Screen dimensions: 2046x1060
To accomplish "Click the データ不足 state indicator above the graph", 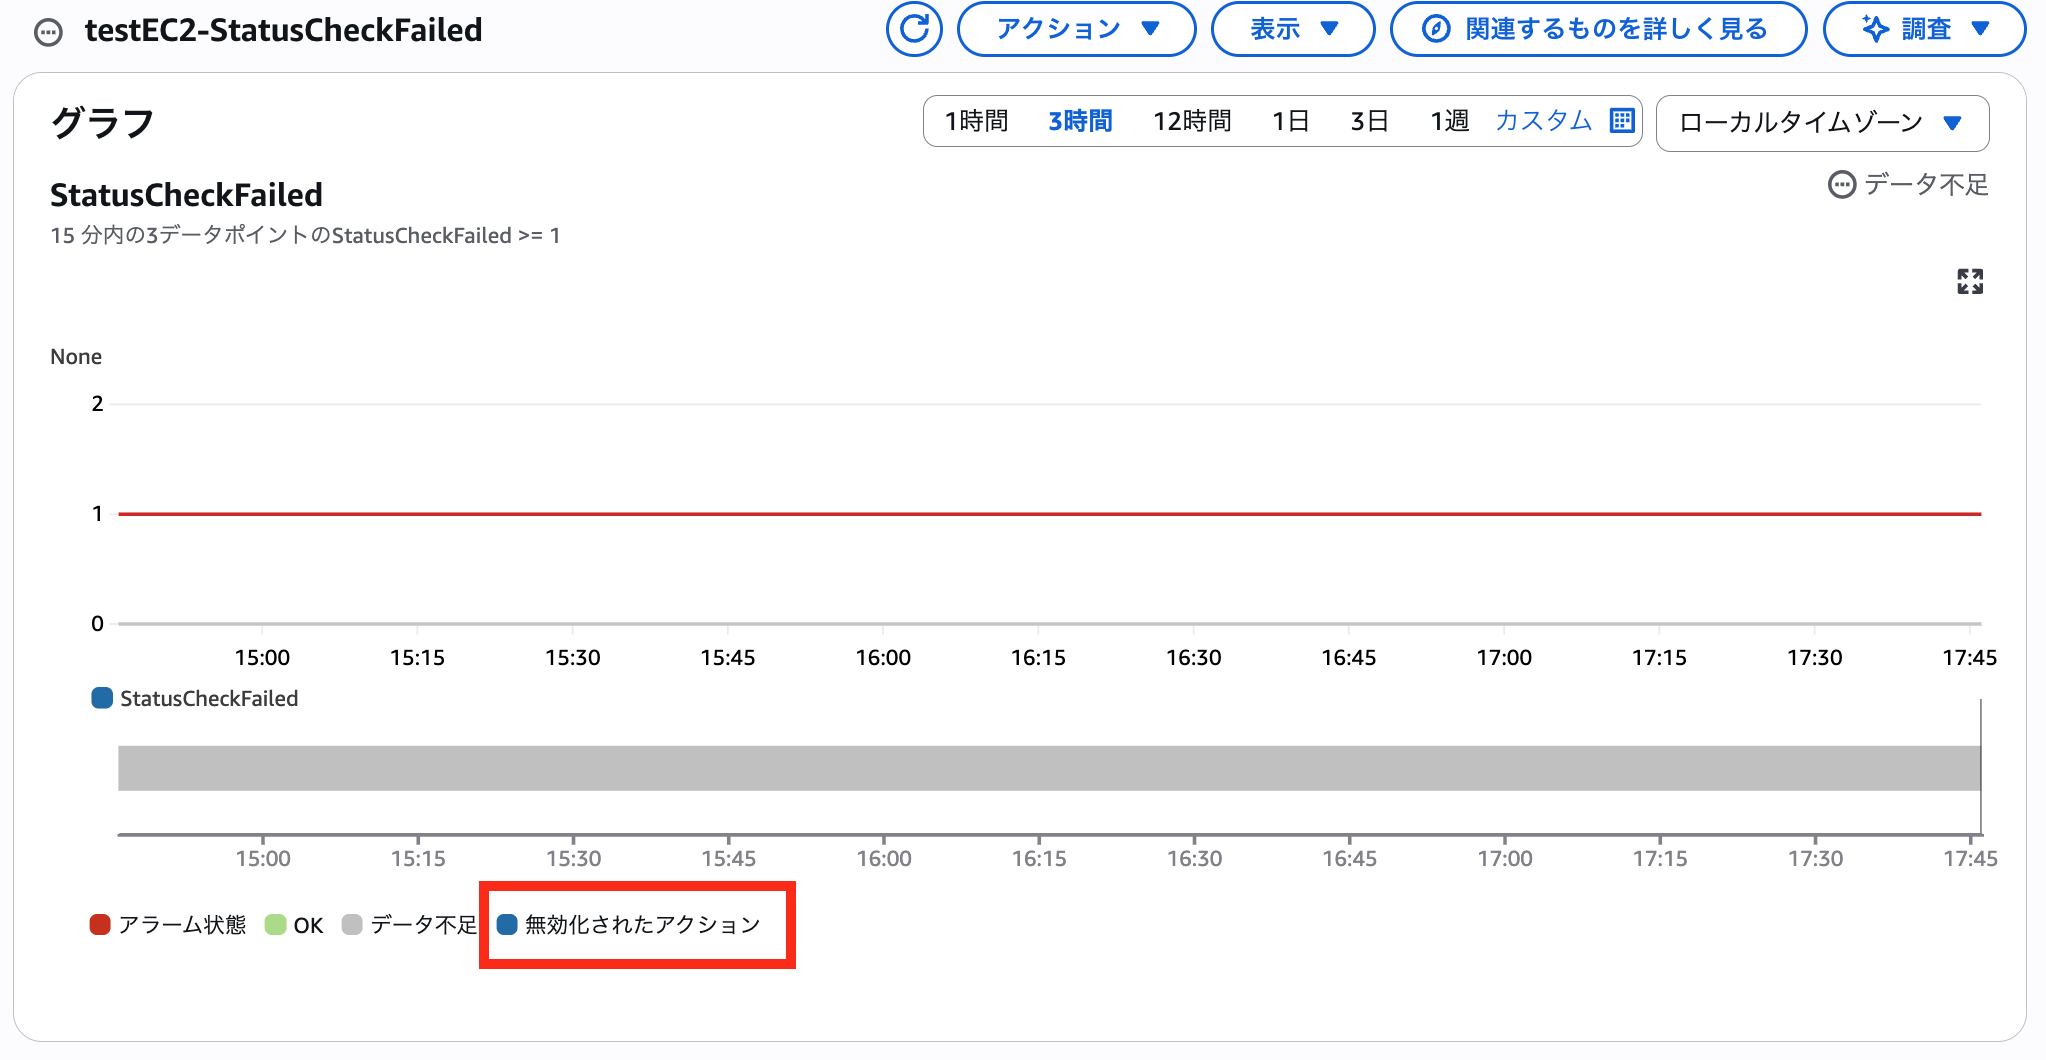I will 1907,185.
